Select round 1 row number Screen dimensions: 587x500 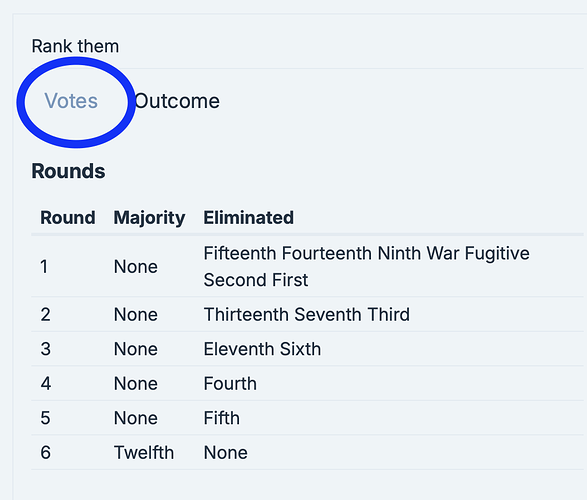click(44, 266)
